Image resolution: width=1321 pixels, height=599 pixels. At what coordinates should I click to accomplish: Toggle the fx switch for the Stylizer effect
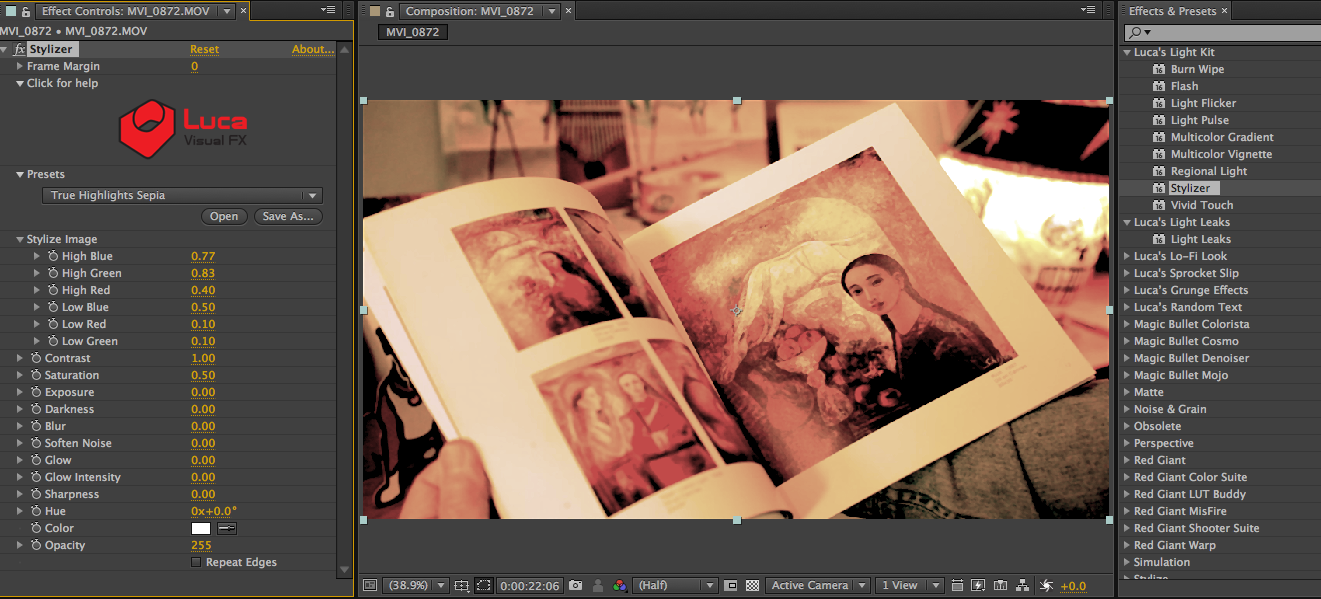pyautogui.click(x=19, y=49)
